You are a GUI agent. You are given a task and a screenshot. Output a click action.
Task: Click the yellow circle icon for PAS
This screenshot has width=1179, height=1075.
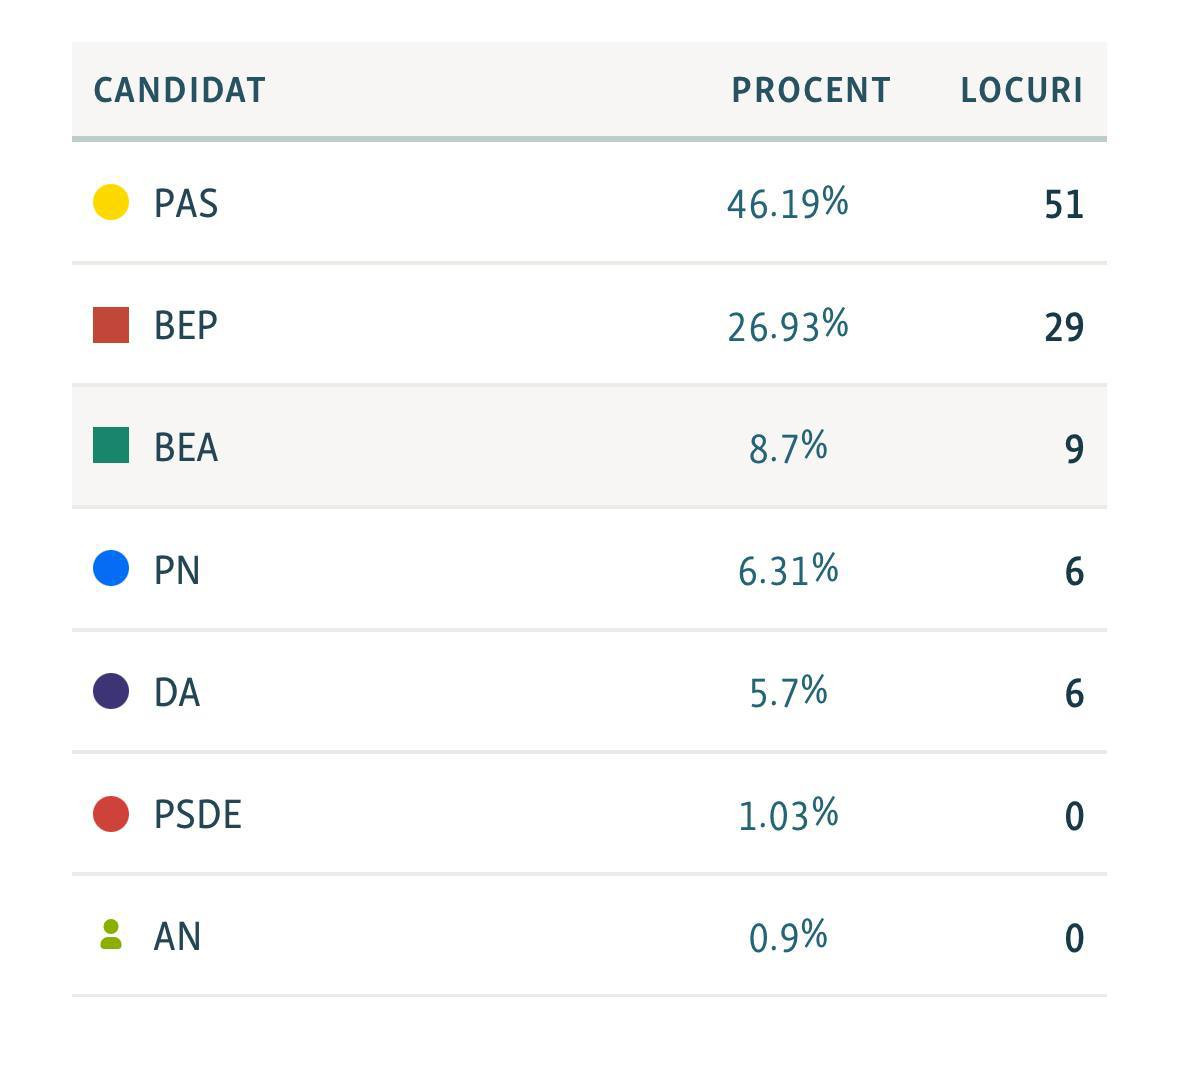[x=111, y=202]
